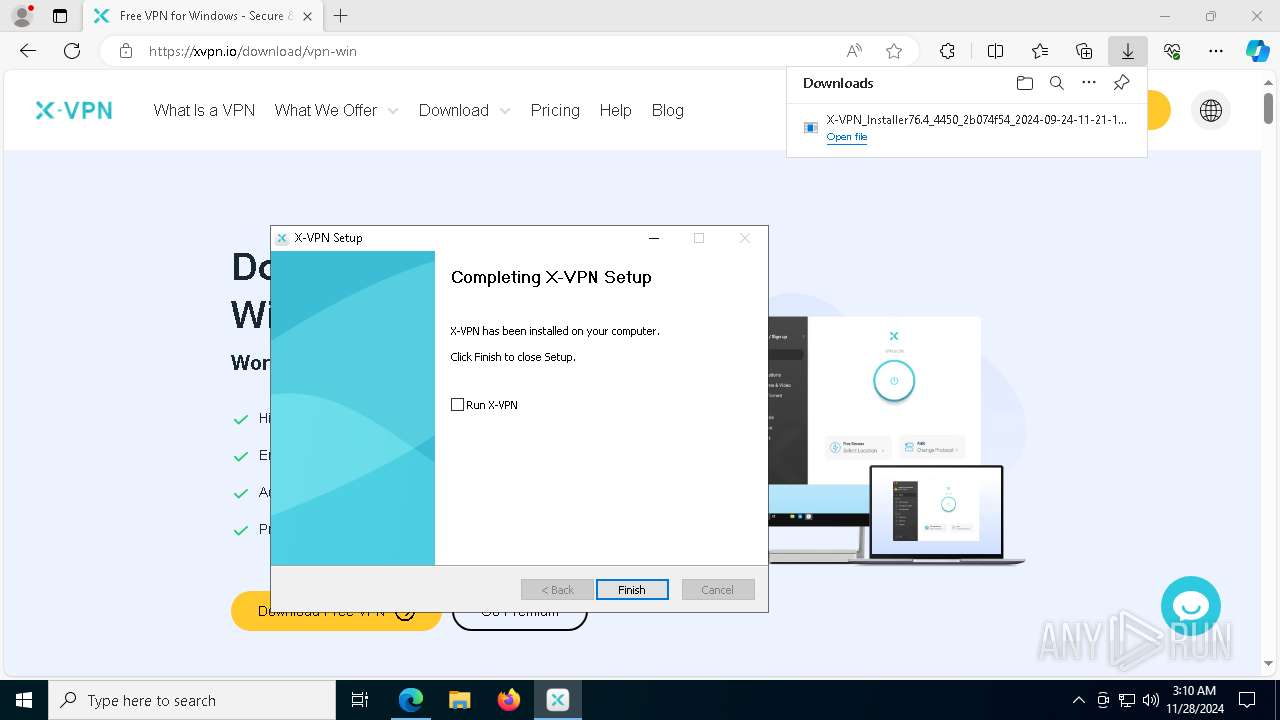
Task: Open Edge Settings and more menu
Action: pos(1216,51)
